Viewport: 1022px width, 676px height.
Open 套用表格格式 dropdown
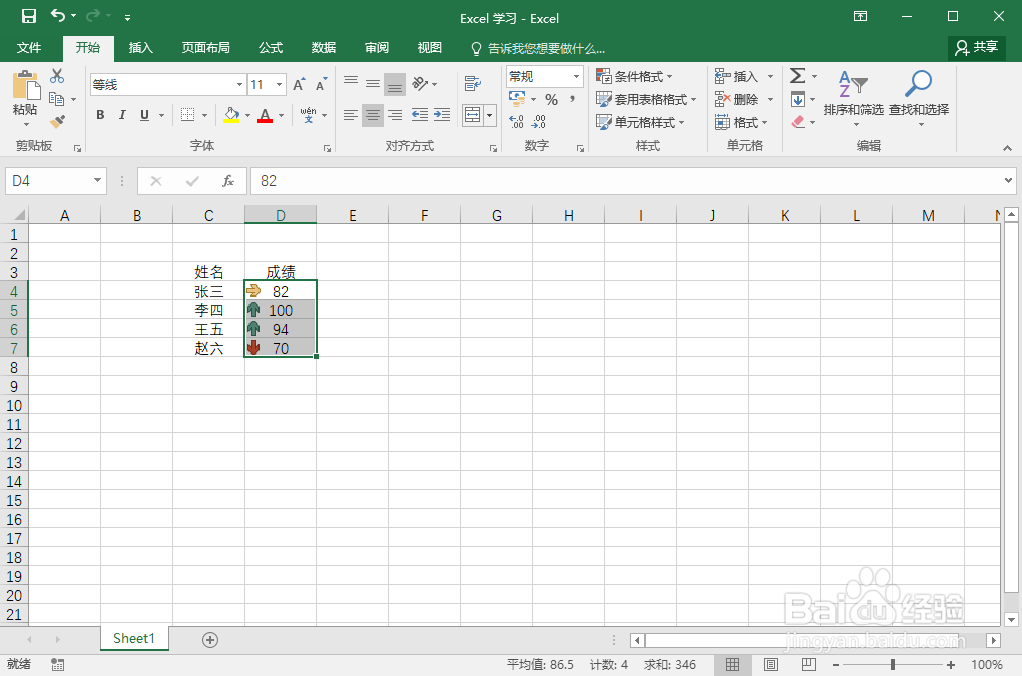[646, 99]
